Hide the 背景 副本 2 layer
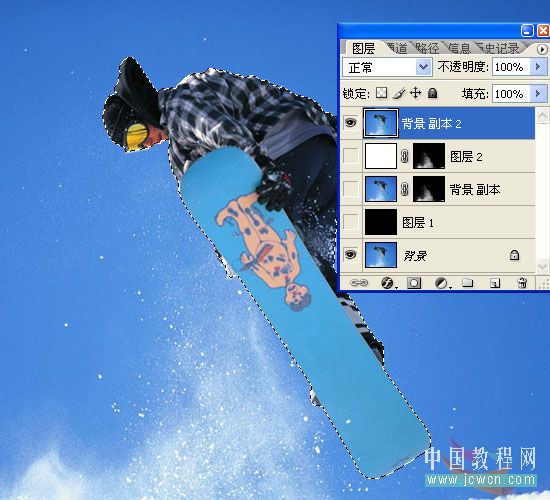The height and width of the screenshot is (500, 550). click(351, 122)
